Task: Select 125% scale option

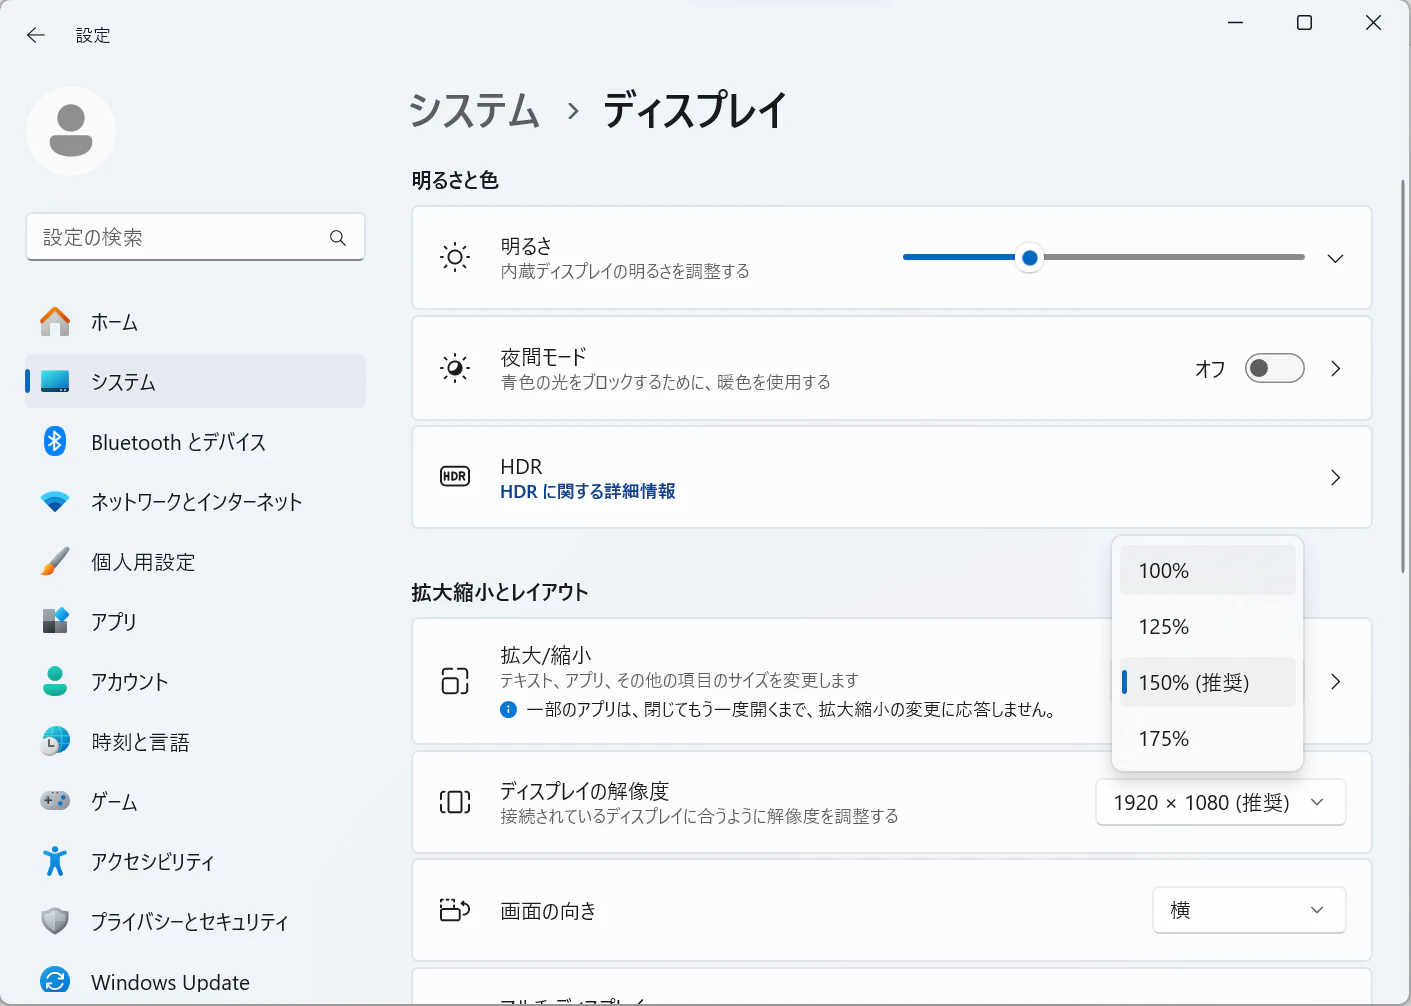Action: [1208, 626]
